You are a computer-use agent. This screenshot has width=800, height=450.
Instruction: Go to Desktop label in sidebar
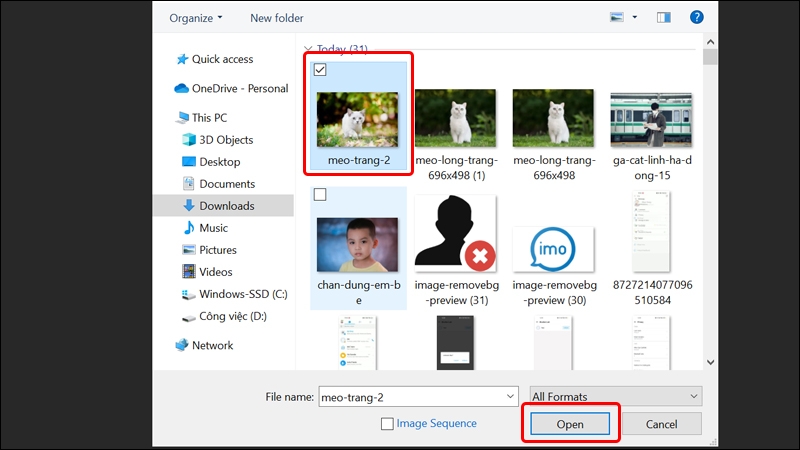pyautogui.click(x=219, y=162)
